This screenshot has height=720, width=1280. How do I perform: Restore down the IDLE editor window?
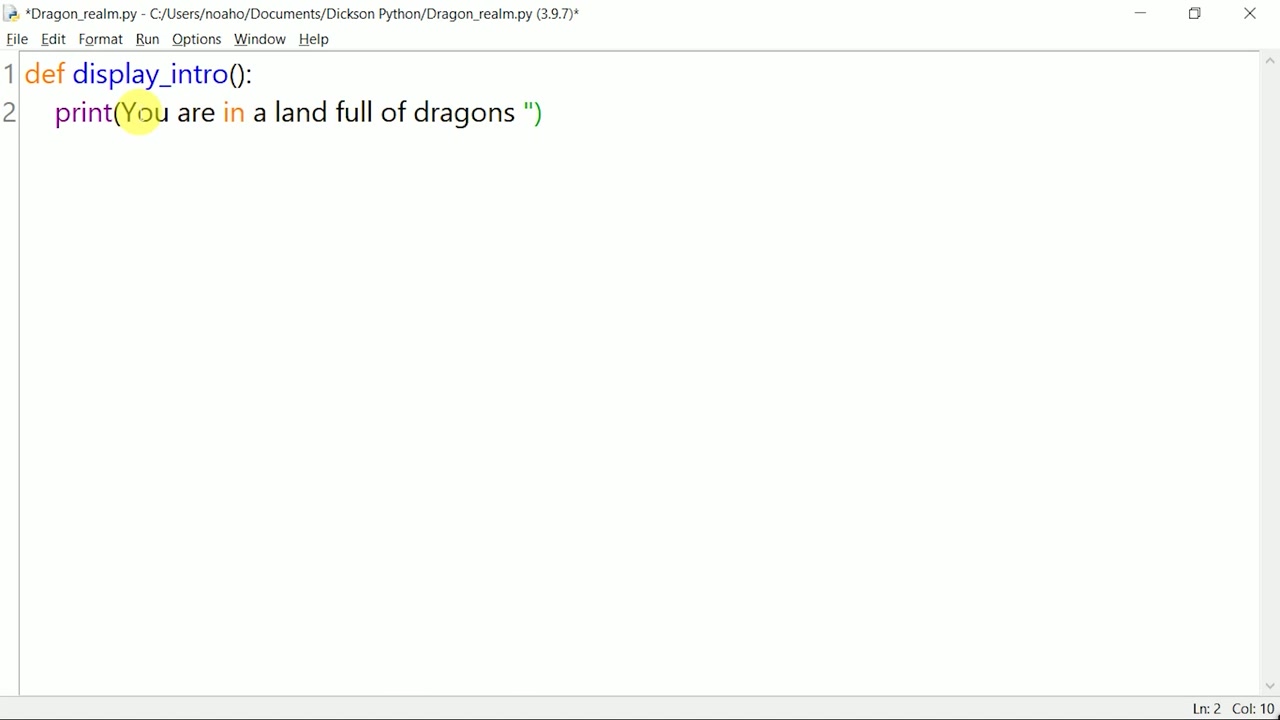point(1194,14)
